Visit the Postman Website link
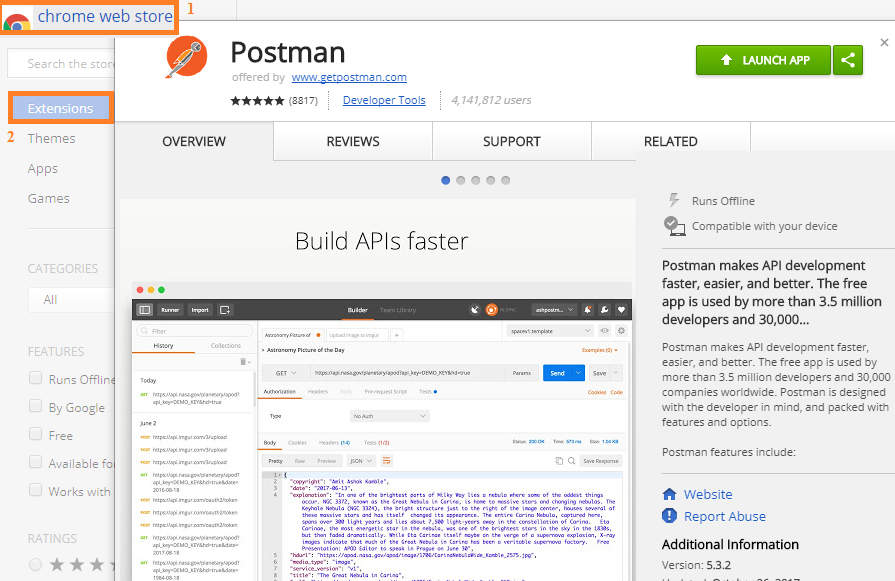This screenshot has width=895, height=581. tap(708, 494)
